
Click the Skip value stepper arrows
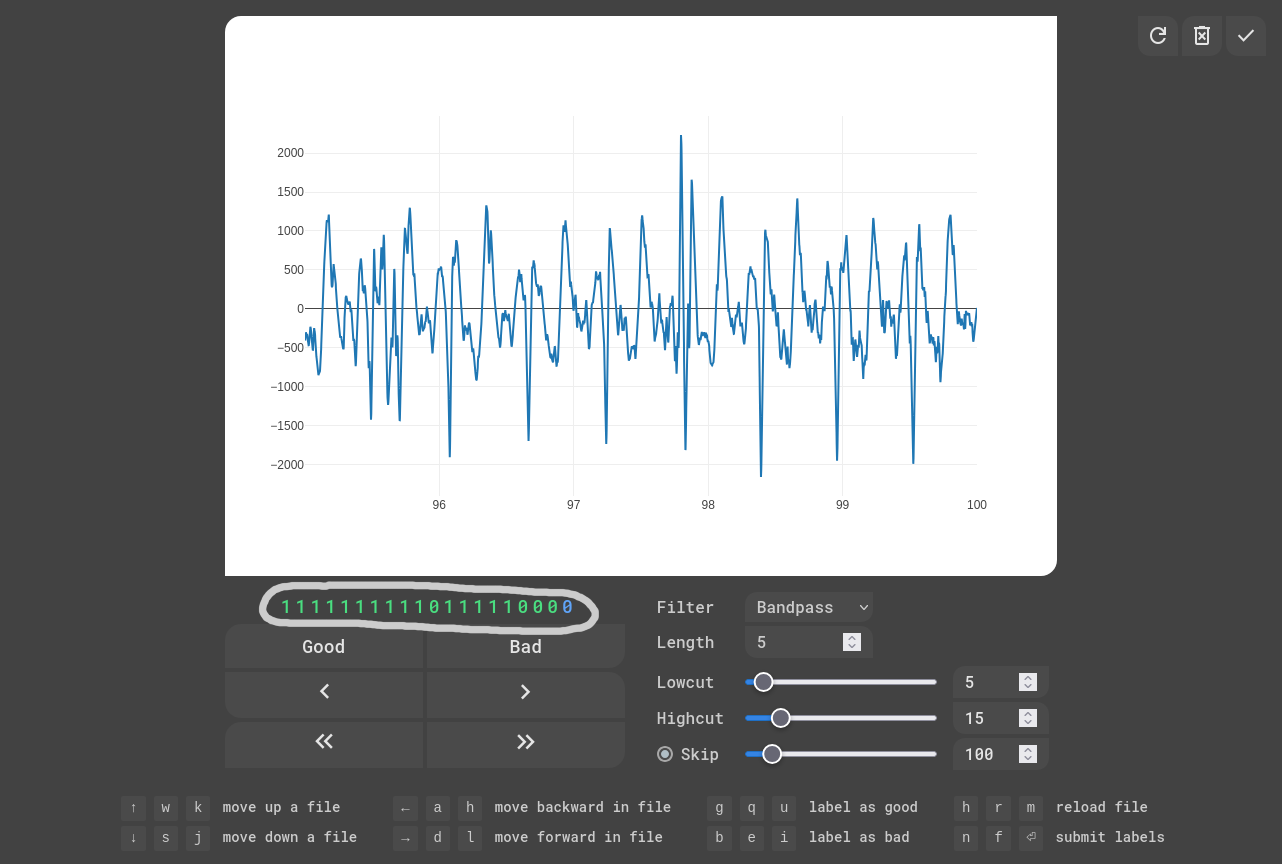click(1028, 754)
